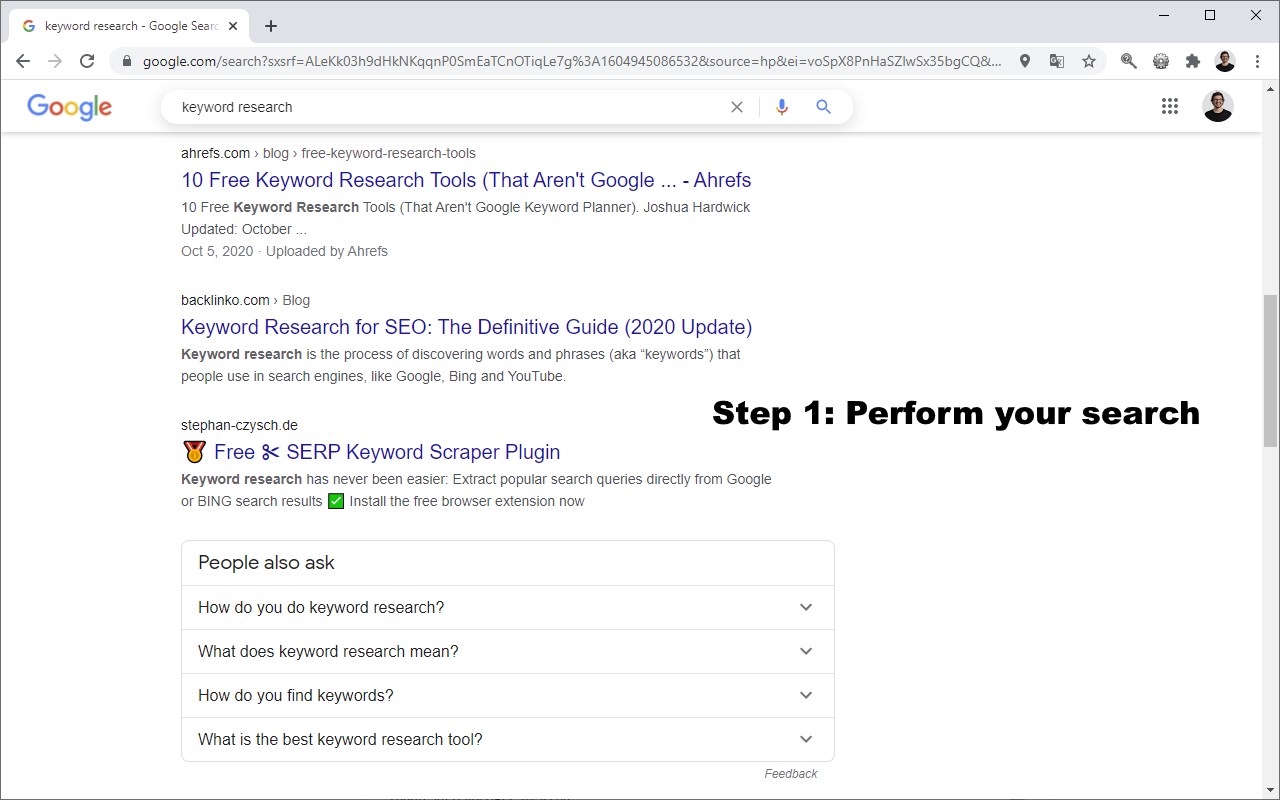Screen dimensions: 1280x800
Task: Click the browser address bar URL
Action: (x=572, y=61)
